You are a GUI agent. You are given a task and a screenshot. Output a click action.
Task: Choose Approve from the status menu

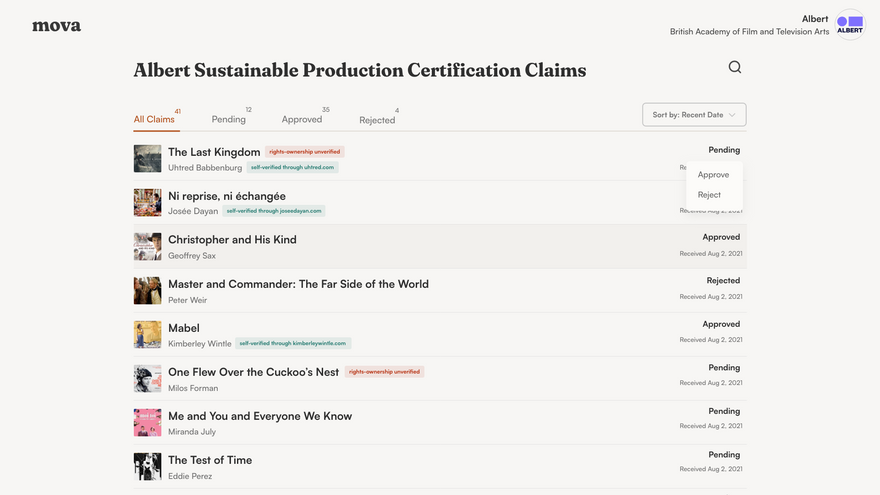713,175
